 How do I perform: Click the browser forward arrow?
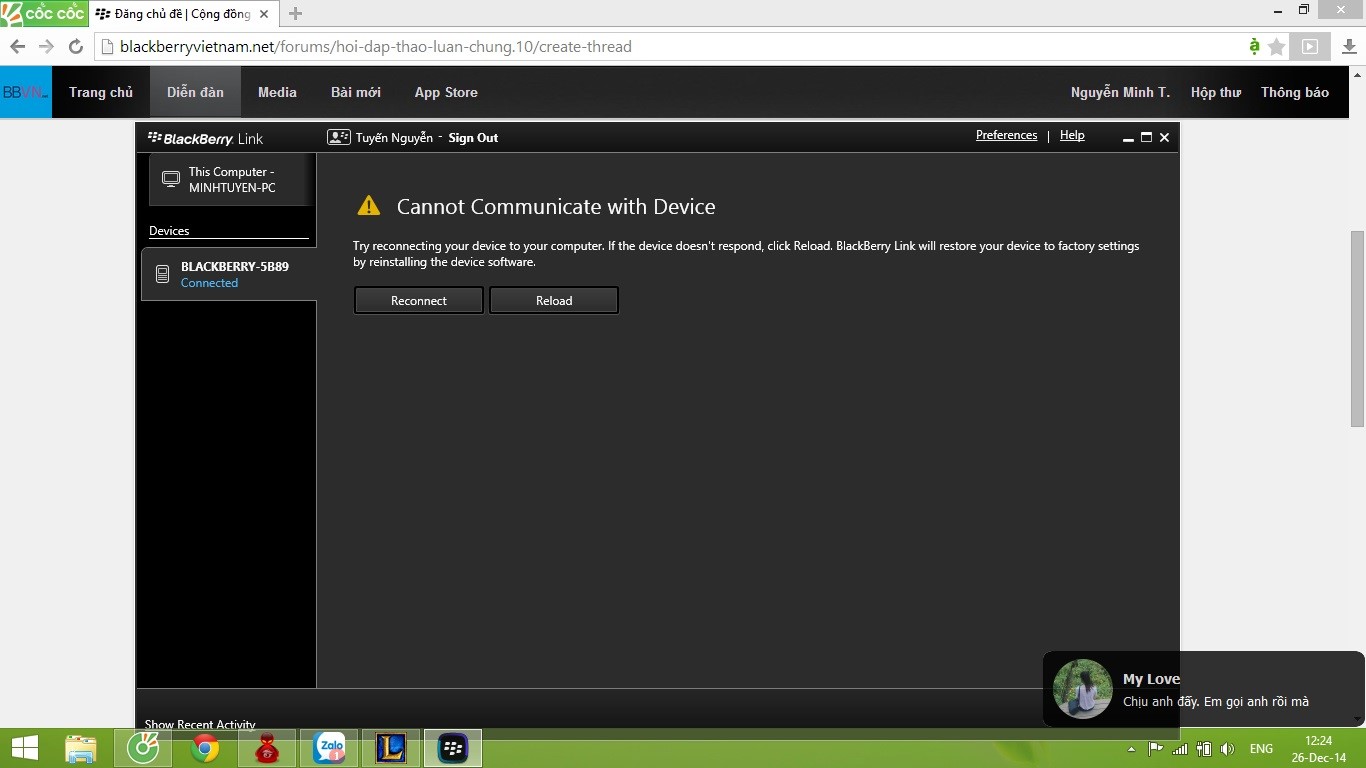[46, 47]
